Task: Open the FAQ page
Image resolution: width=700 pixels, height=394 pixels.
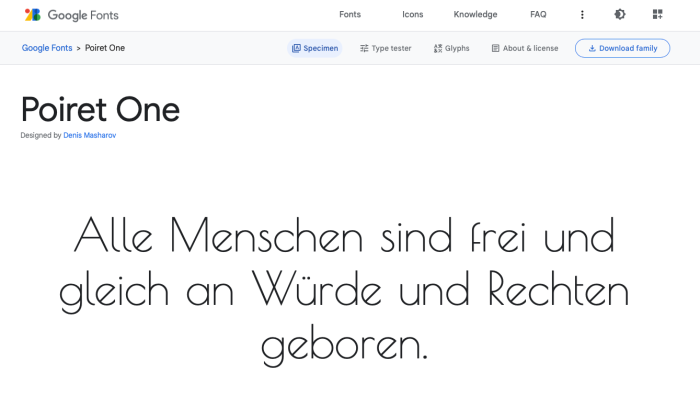Action: coord(538,14)
